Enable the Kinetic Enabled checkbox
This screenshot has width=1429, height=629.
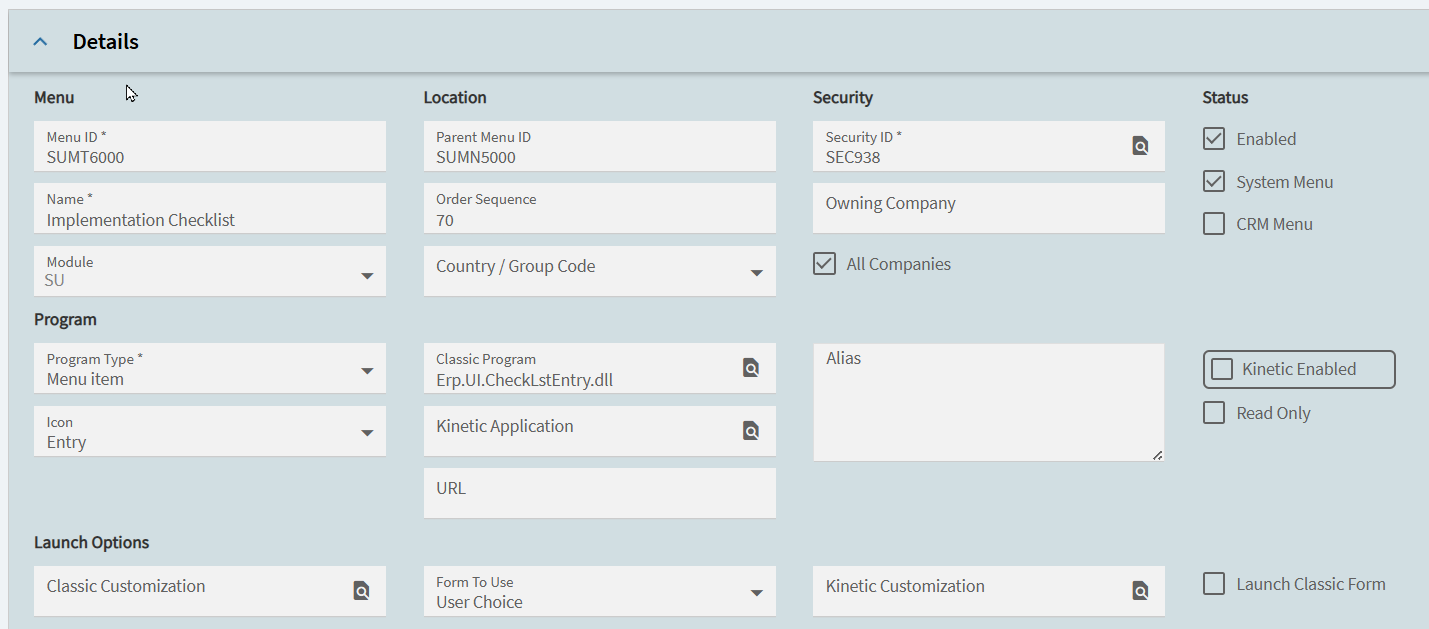pos(1222,369)
